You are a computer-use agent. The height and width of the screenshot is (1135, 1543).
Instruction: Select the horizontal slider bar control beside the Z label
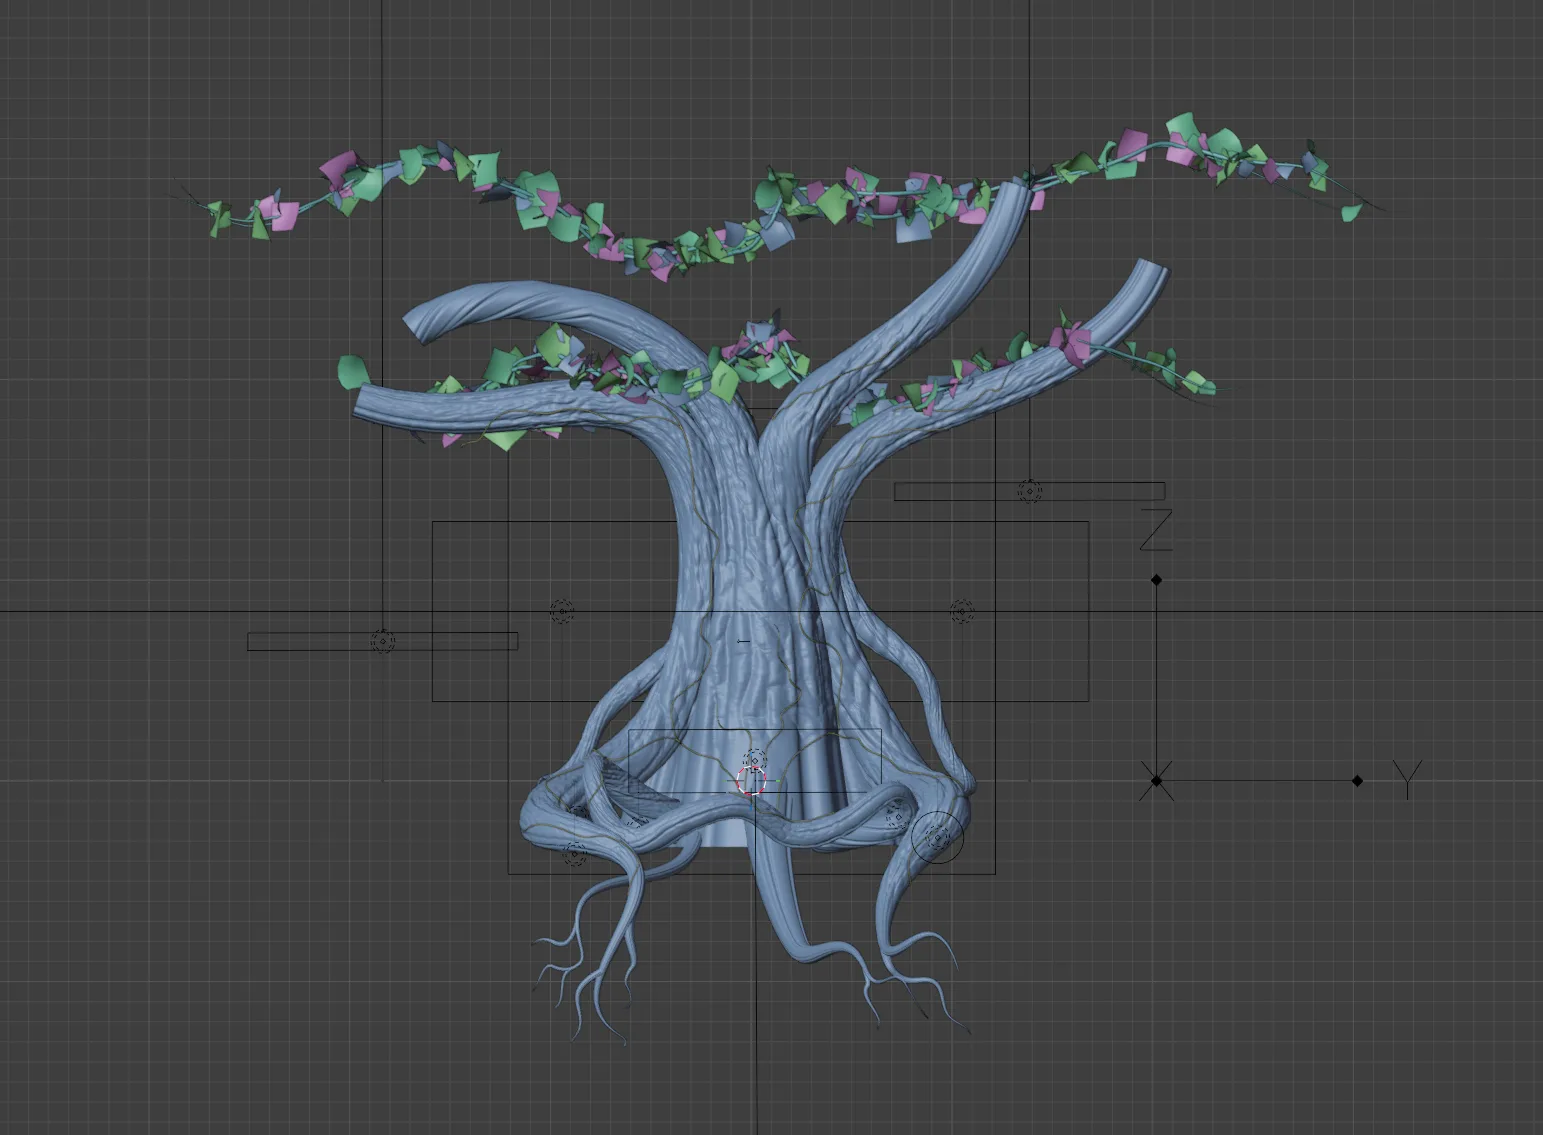point(1029,492)
